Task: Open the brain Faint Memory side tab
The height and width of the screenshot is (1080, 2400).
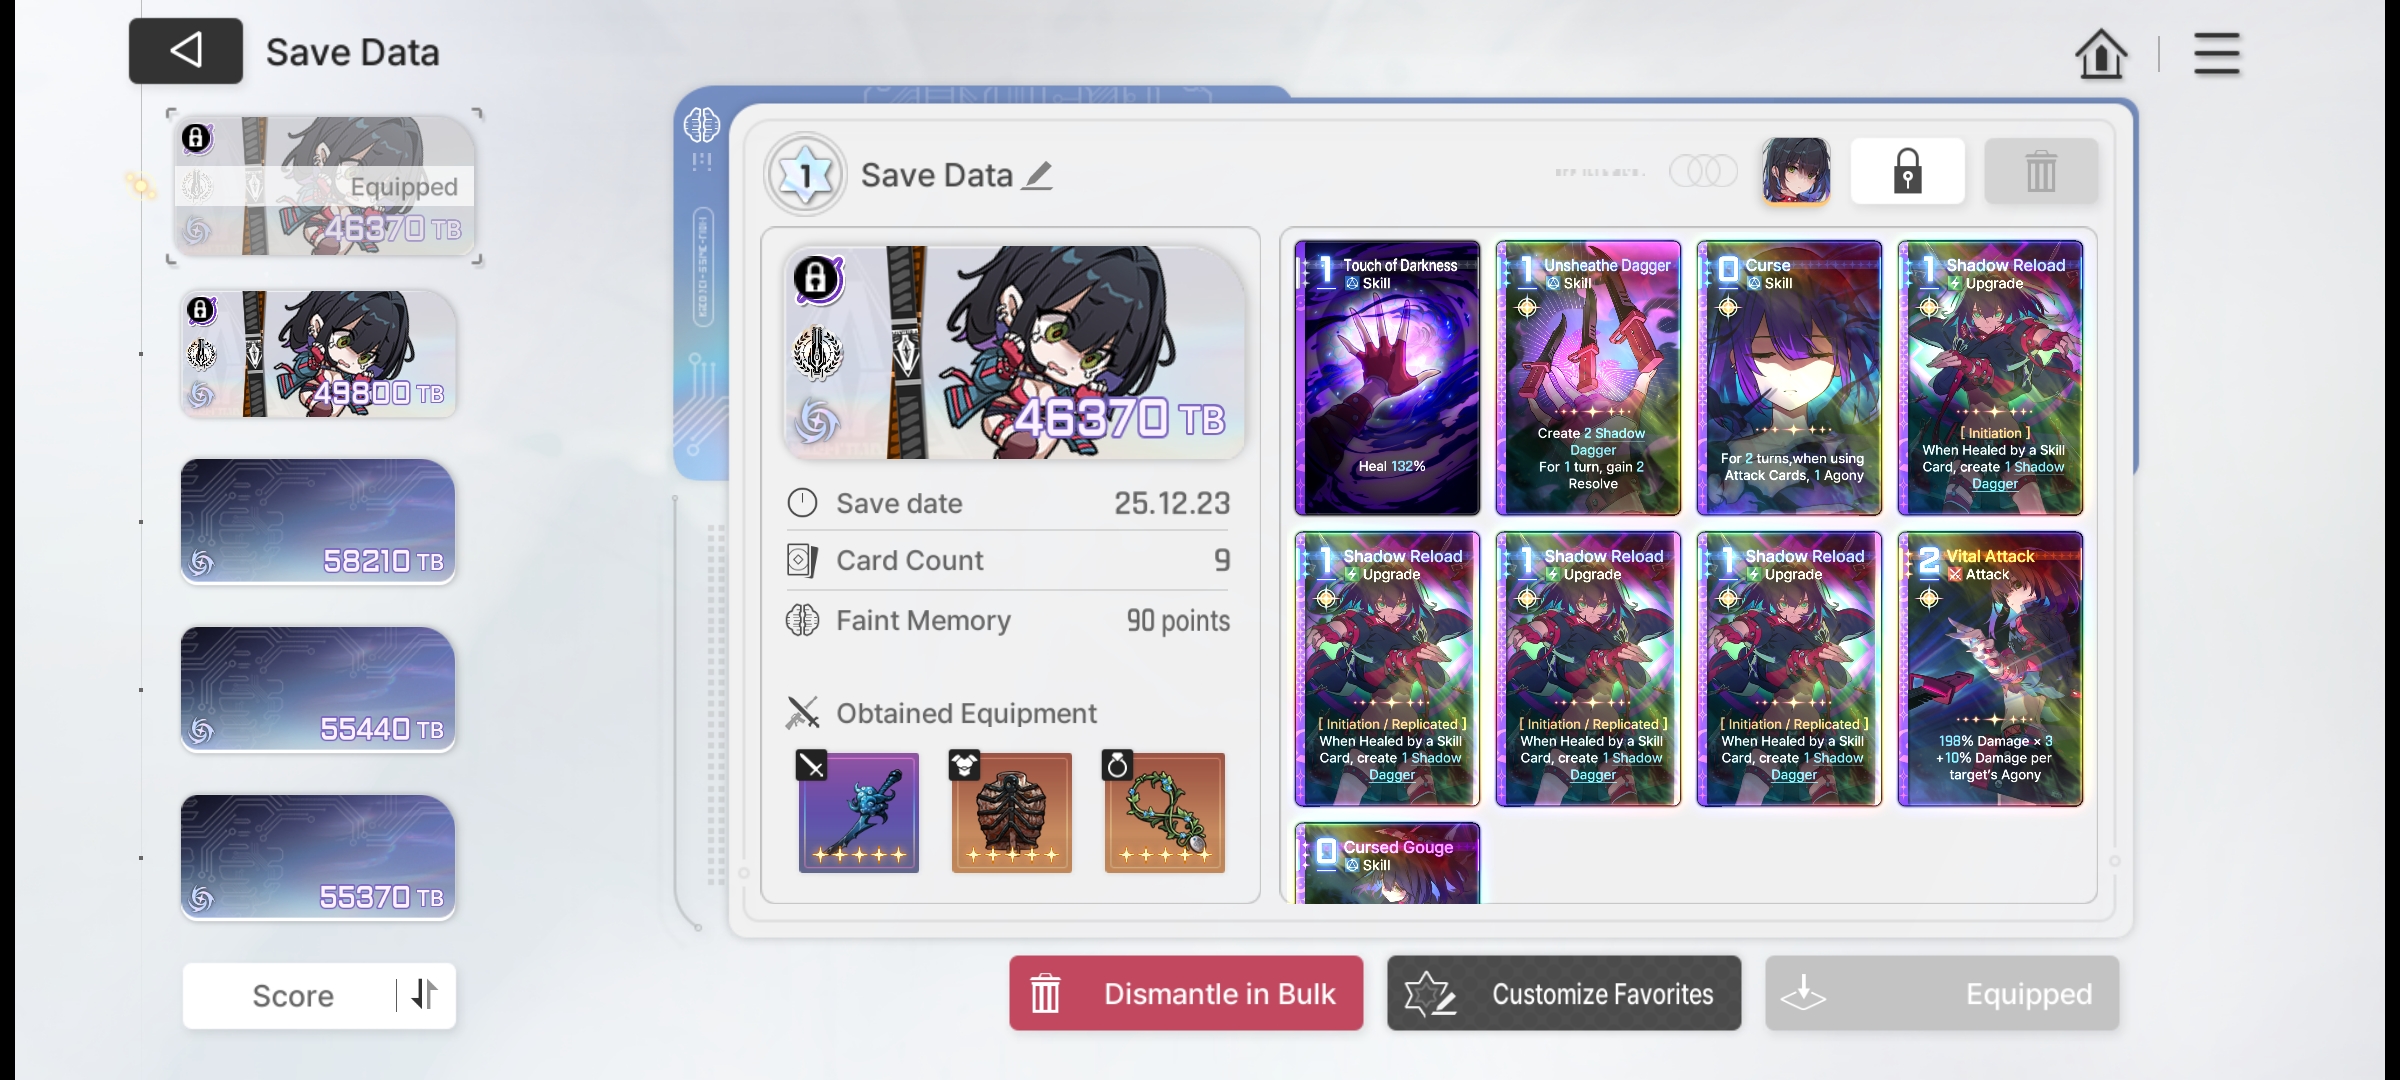Action: (702, 126)
